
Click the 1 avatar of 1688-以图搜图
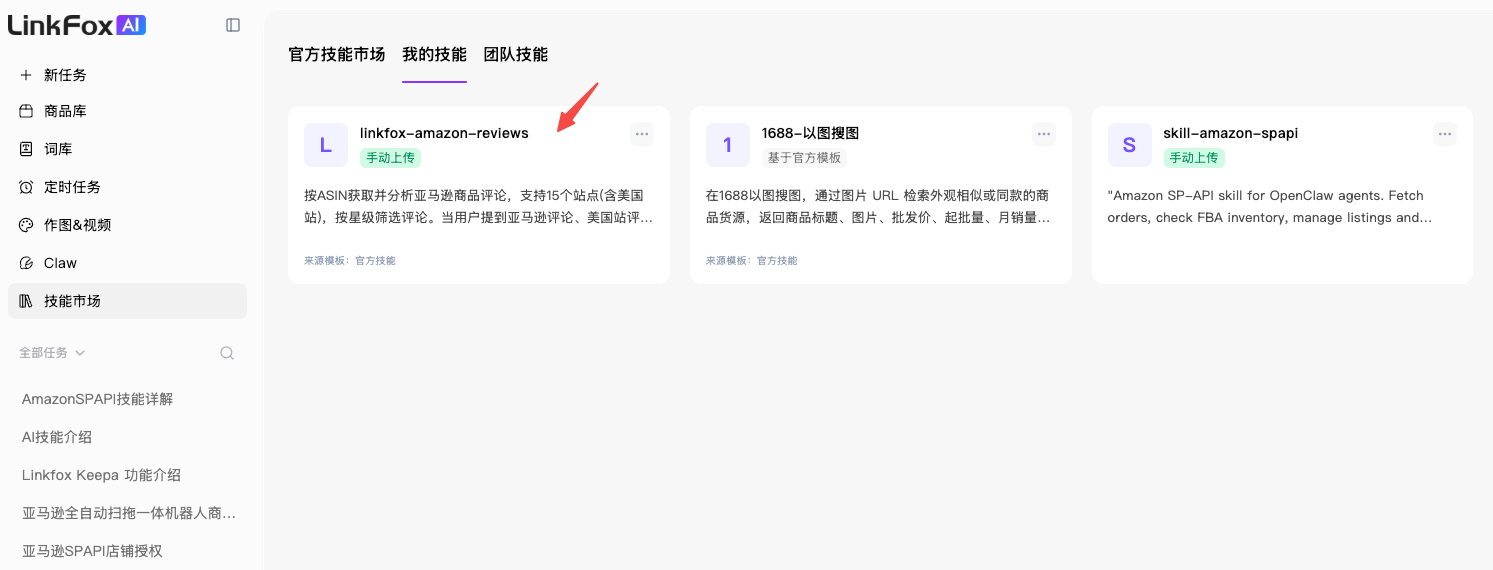point(728,145)
